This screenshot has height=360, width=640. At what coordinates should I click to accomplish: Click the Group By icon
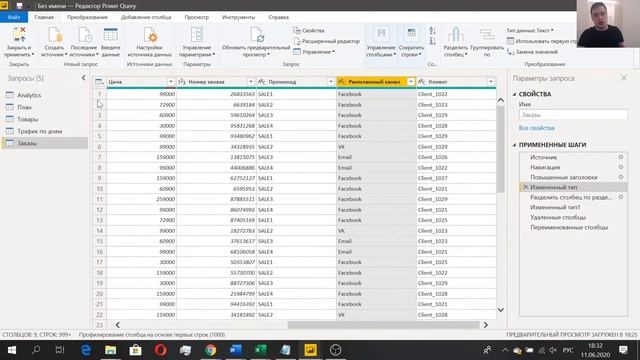487,35
